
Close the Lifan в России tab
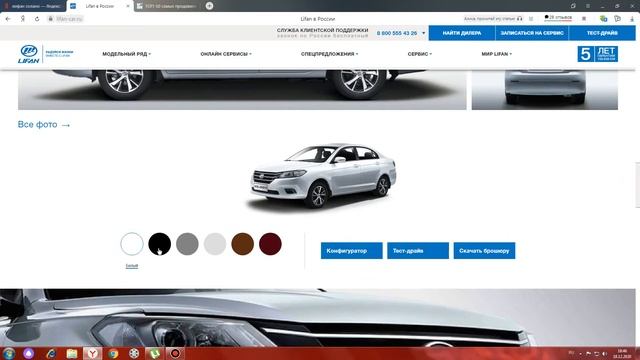tap(128, 6)
